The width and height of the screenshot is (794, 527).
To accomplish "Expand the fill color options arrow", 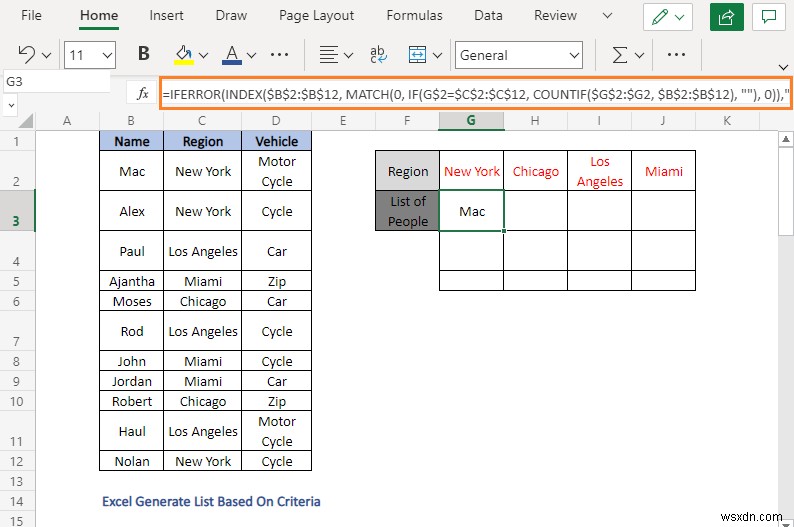I will pyautogui.click(x=204, y=55).
